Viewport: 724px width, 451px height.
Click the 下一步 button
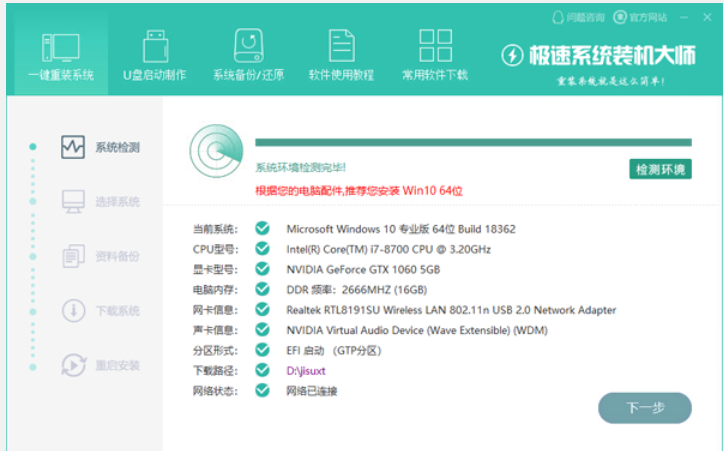click(644, 408)
